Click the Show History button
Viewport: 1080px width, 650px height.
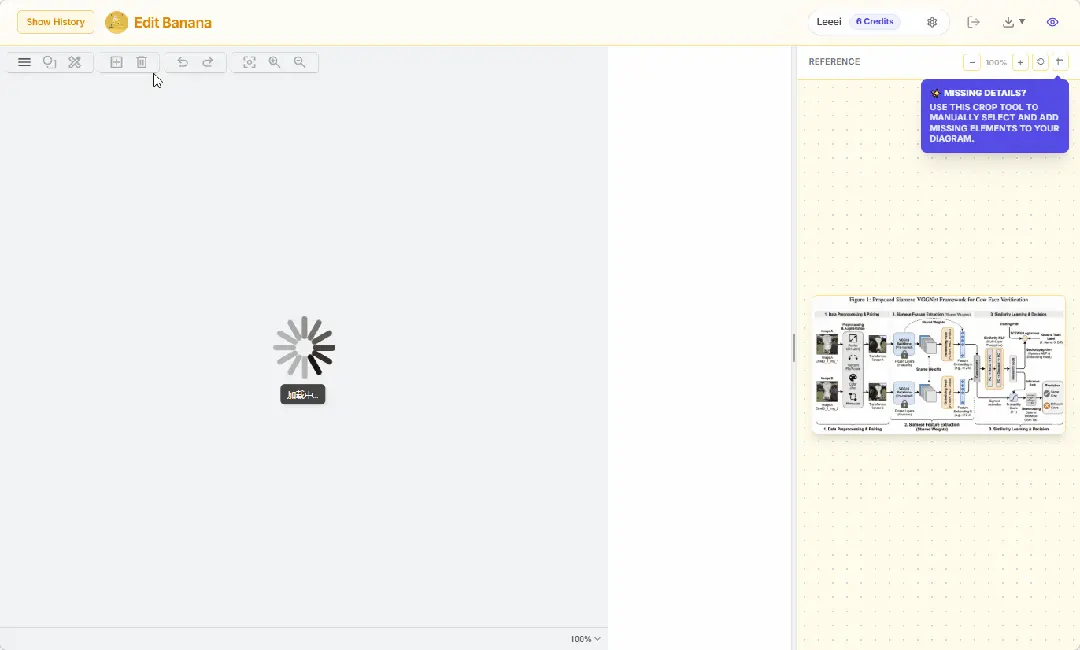56,22
